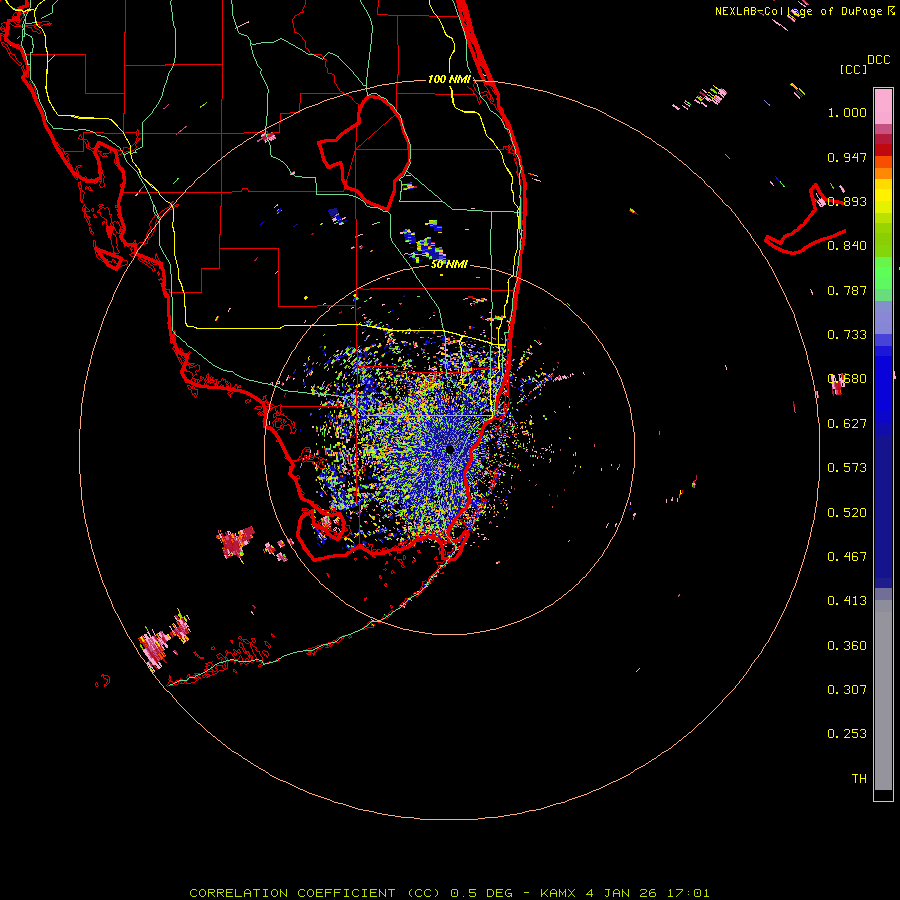Pick the bright green color bar segment
Screen dimensions: 900x900
point(883,273)
